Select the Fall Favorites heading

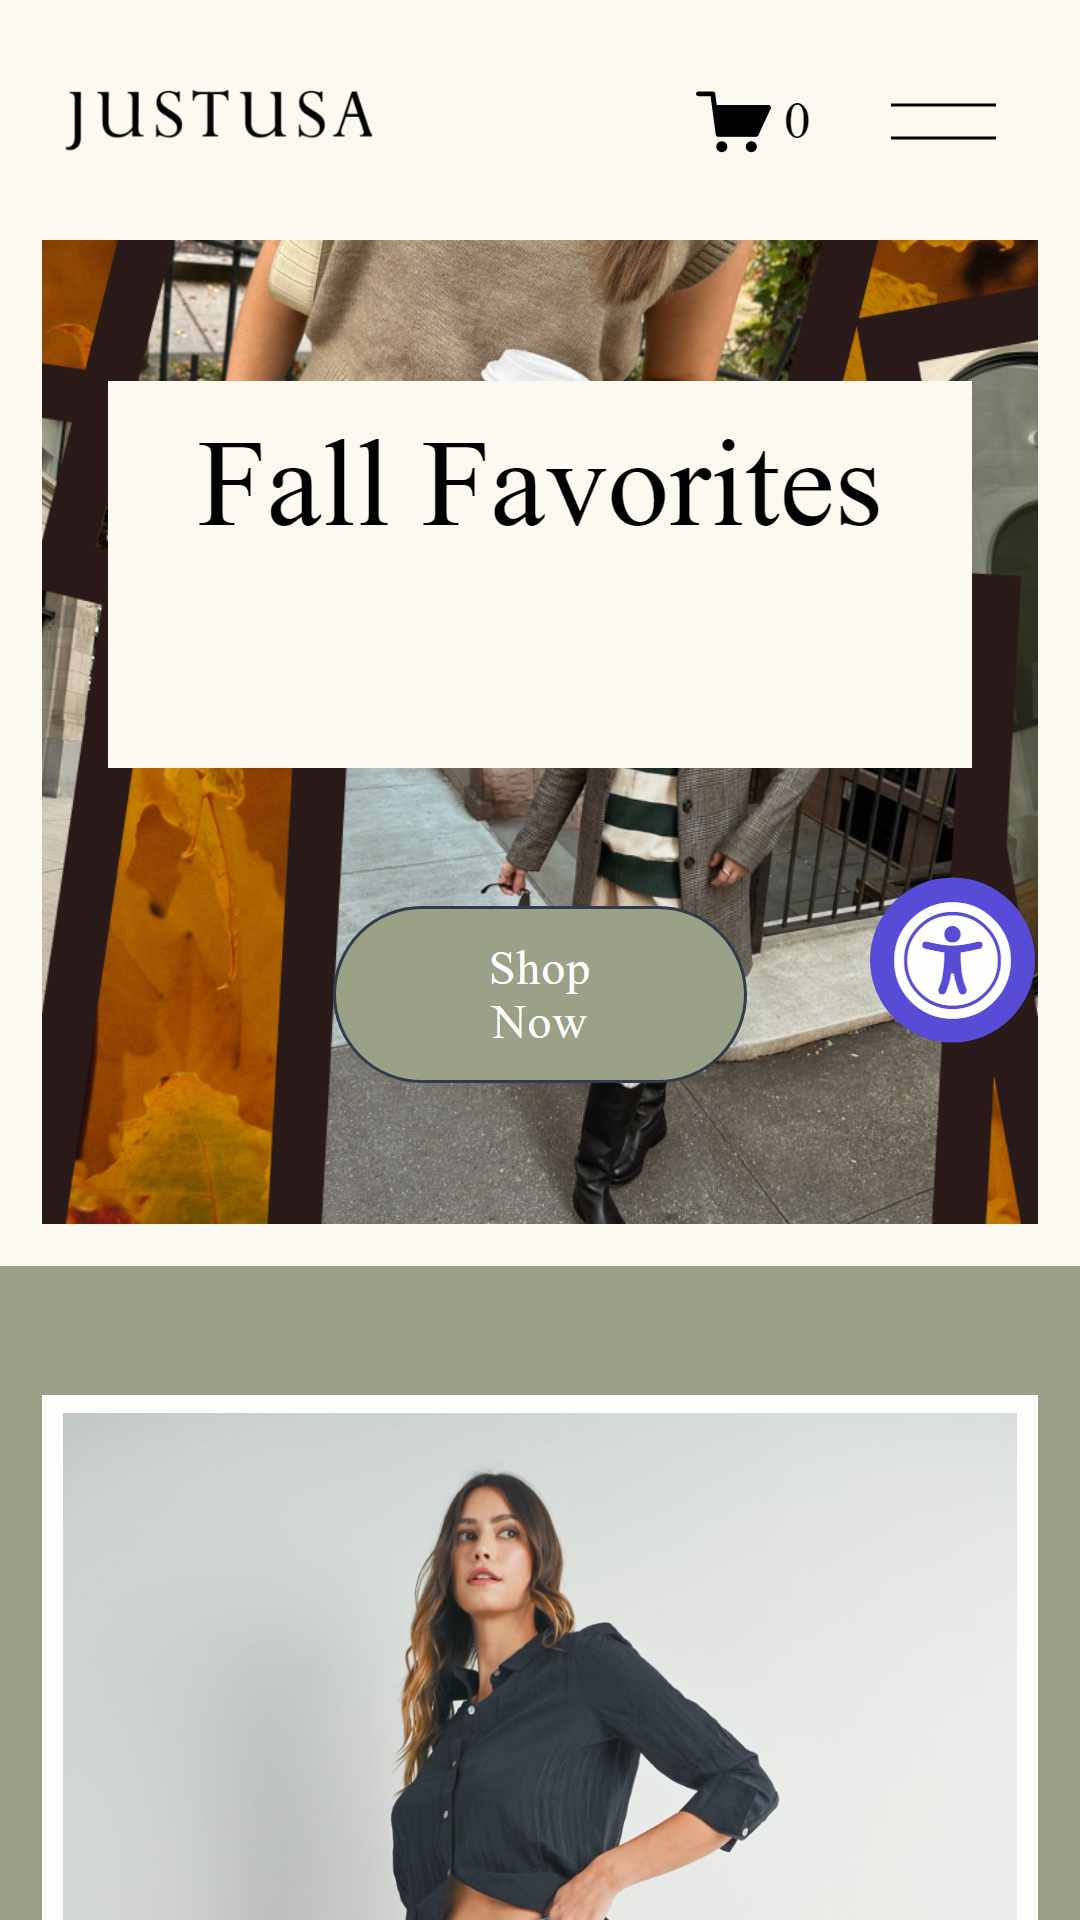(x=539, y=485)
